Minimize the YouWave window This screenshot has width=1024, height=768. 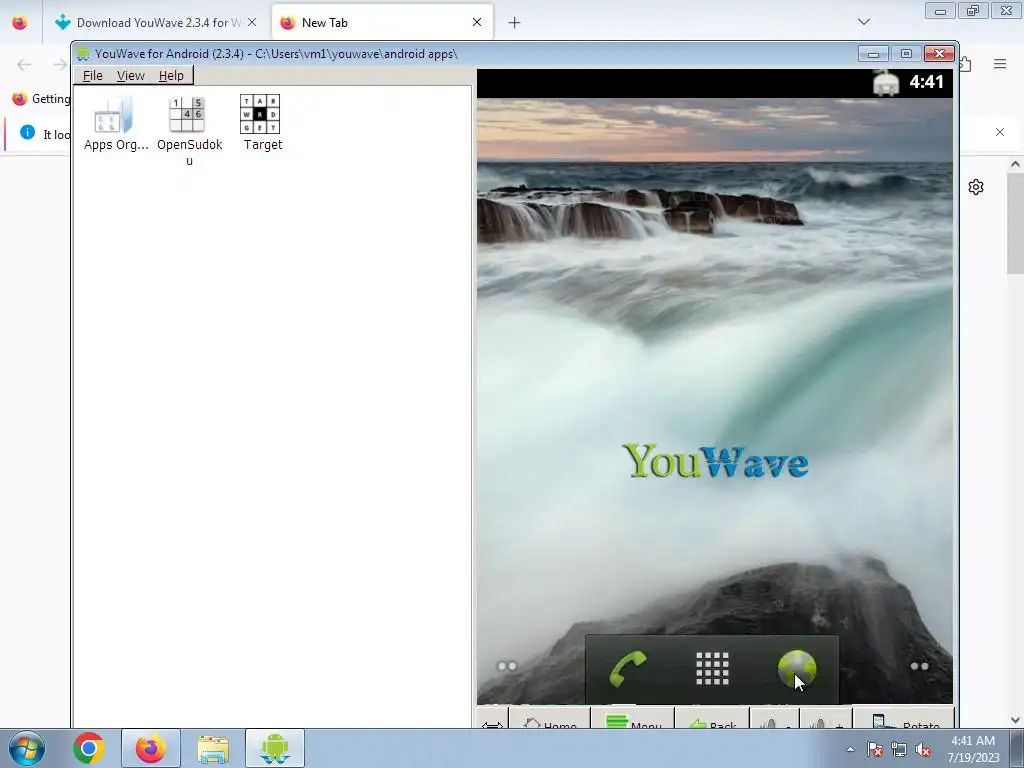pyautogui.click(x=873, y=54)
